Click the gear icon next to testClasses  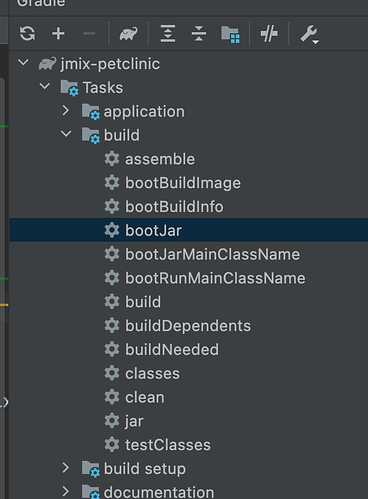tap(112, 444)
